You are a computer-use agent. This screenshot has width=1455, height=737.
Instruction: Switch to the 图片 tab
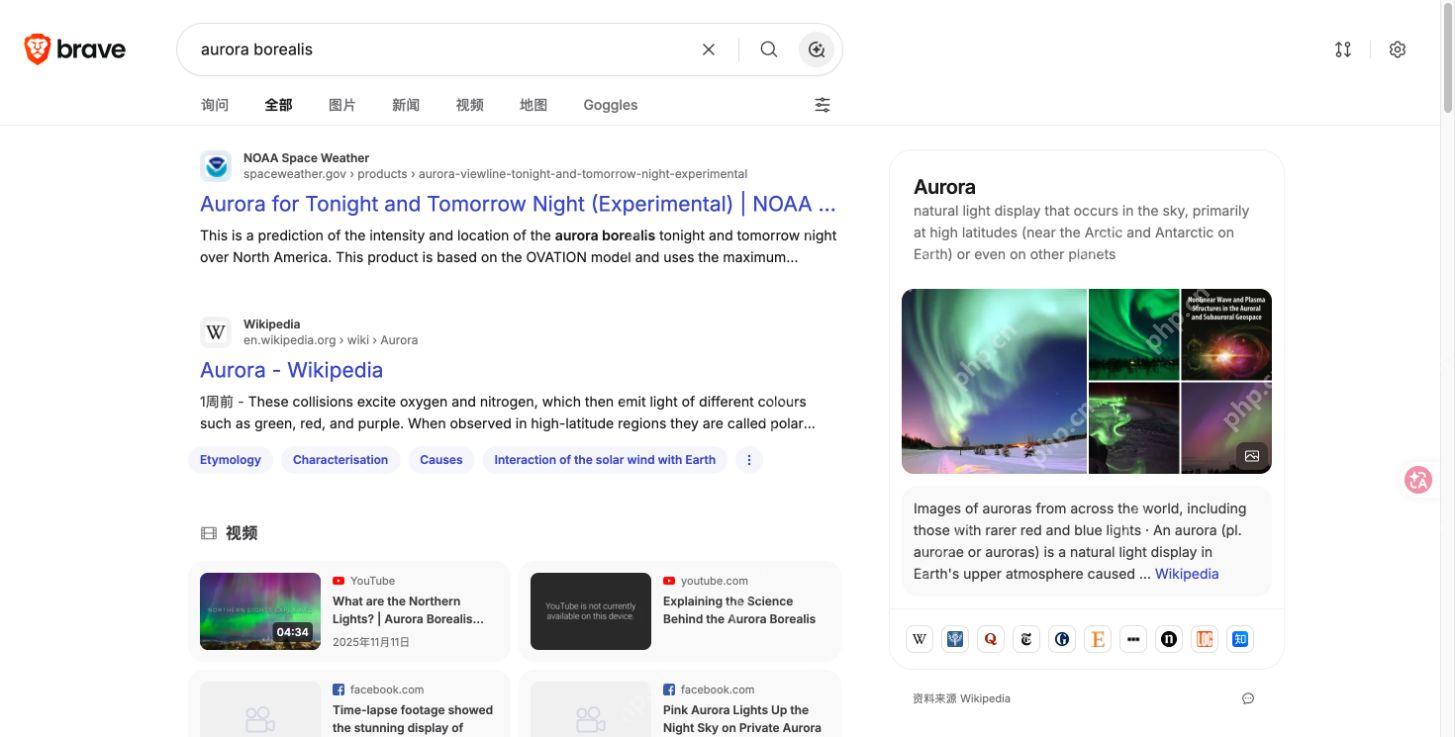(x=342, y=105)
